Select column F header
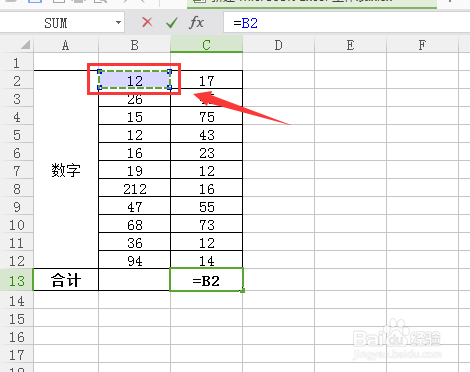The image size is (470, 372). (422, 45)
